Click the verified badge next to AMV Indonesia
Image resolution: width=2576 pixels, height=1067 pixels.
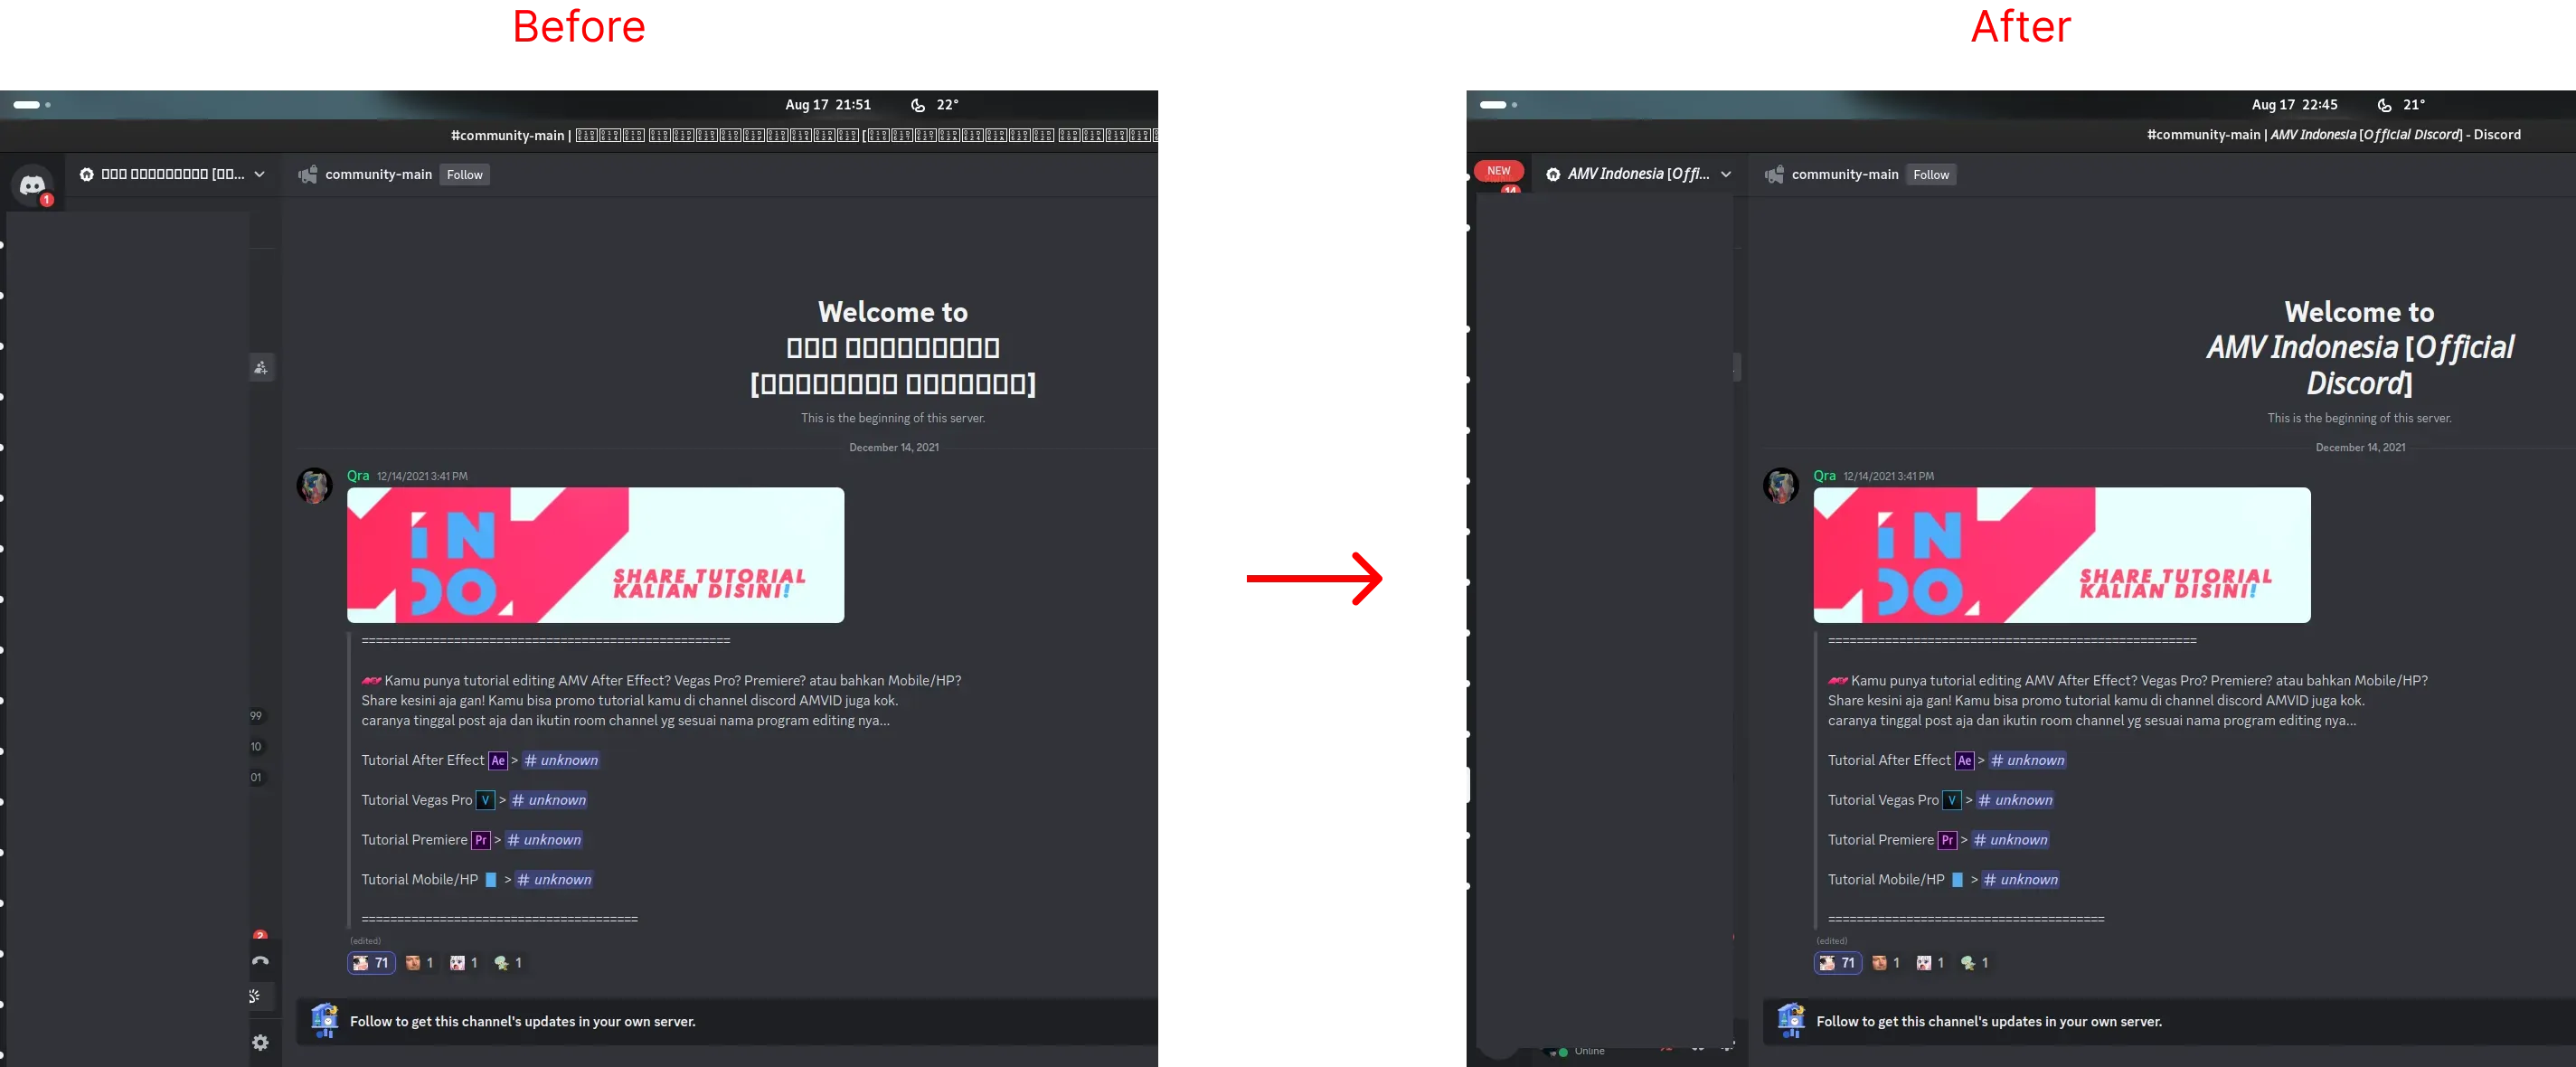(1553, 173)
